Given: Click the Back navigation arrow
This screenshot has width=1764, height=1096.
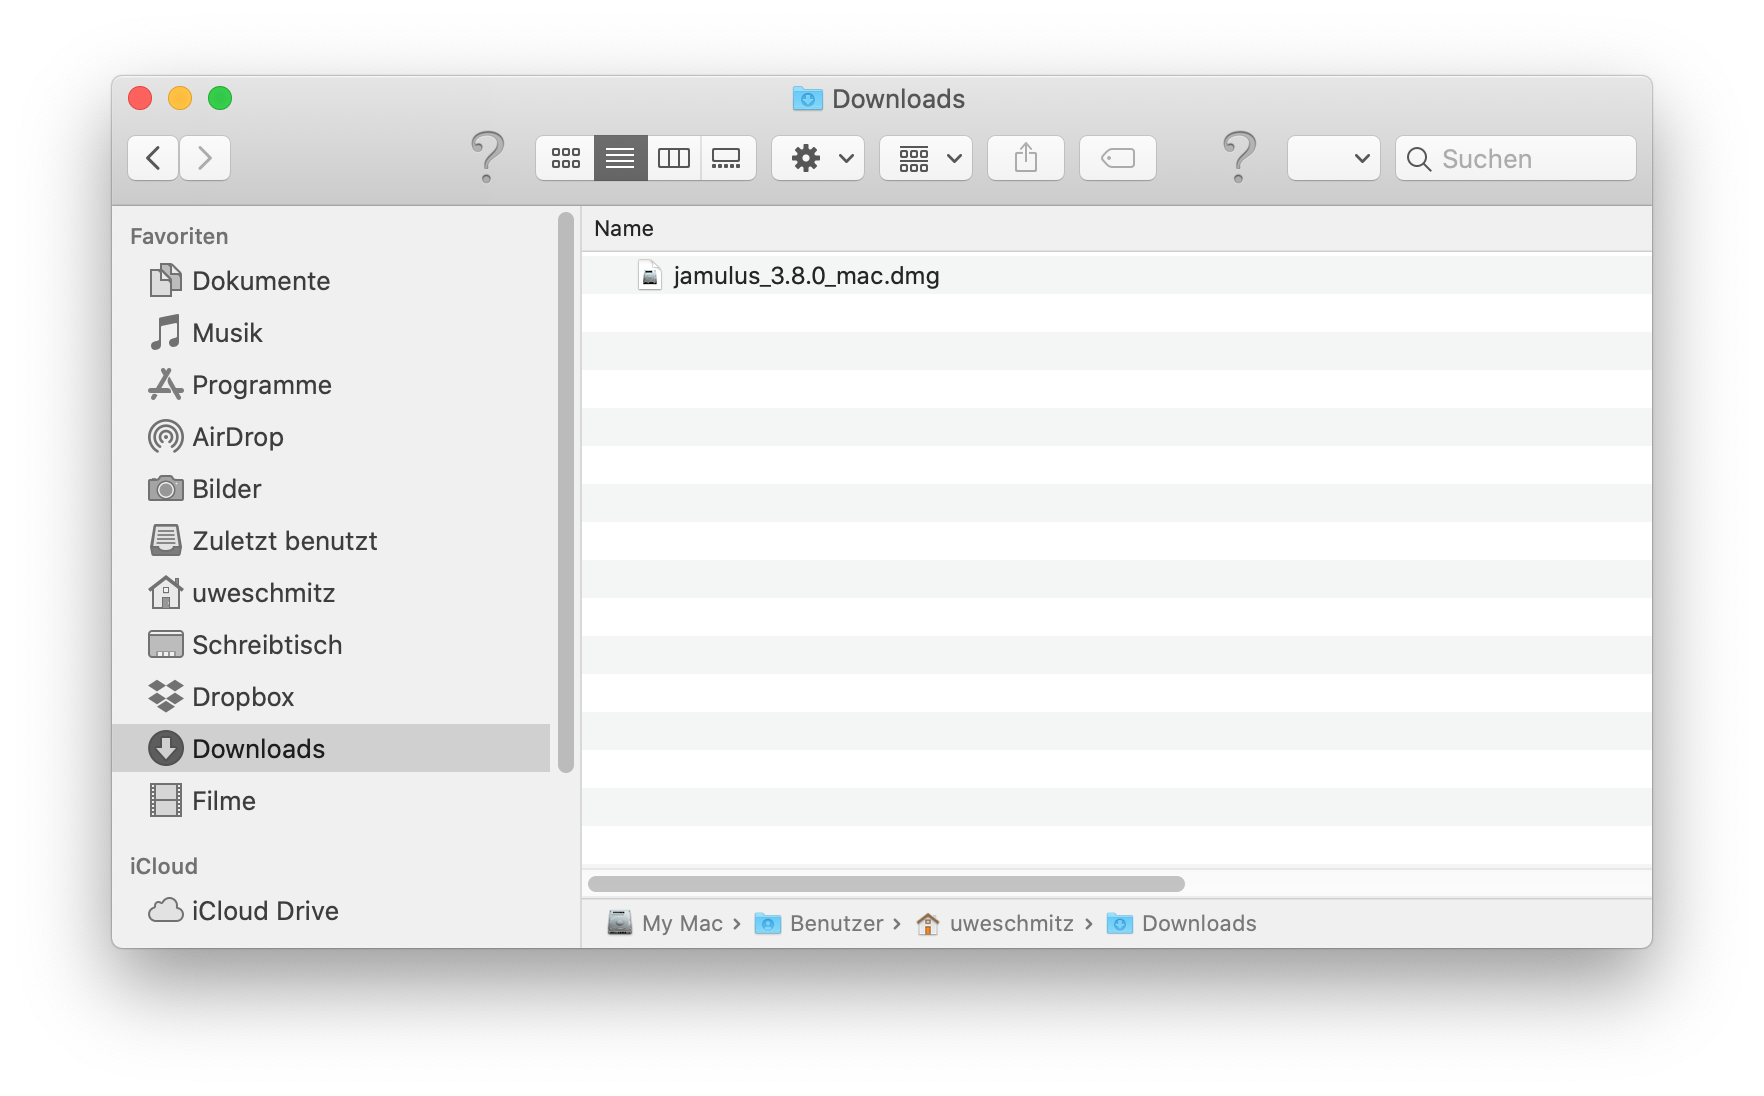Looking at the screenshot, I should click(153, 158).
